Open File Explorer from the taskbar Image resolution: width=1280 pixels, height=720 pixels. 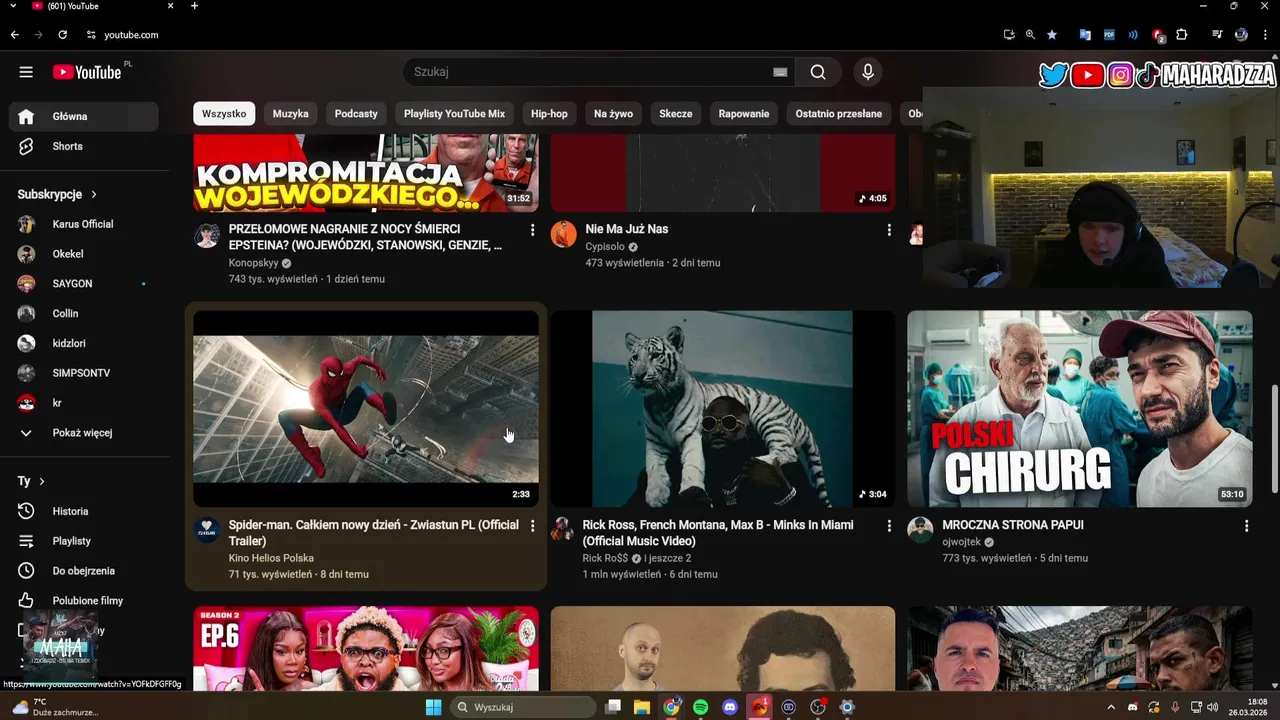click(x=642, y=707)
